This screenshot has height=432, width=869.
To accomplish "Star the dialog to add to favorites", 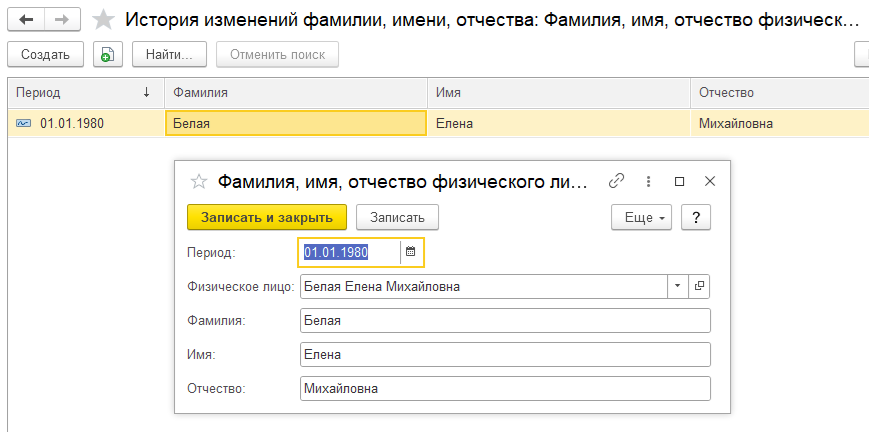I will (198, 181).
